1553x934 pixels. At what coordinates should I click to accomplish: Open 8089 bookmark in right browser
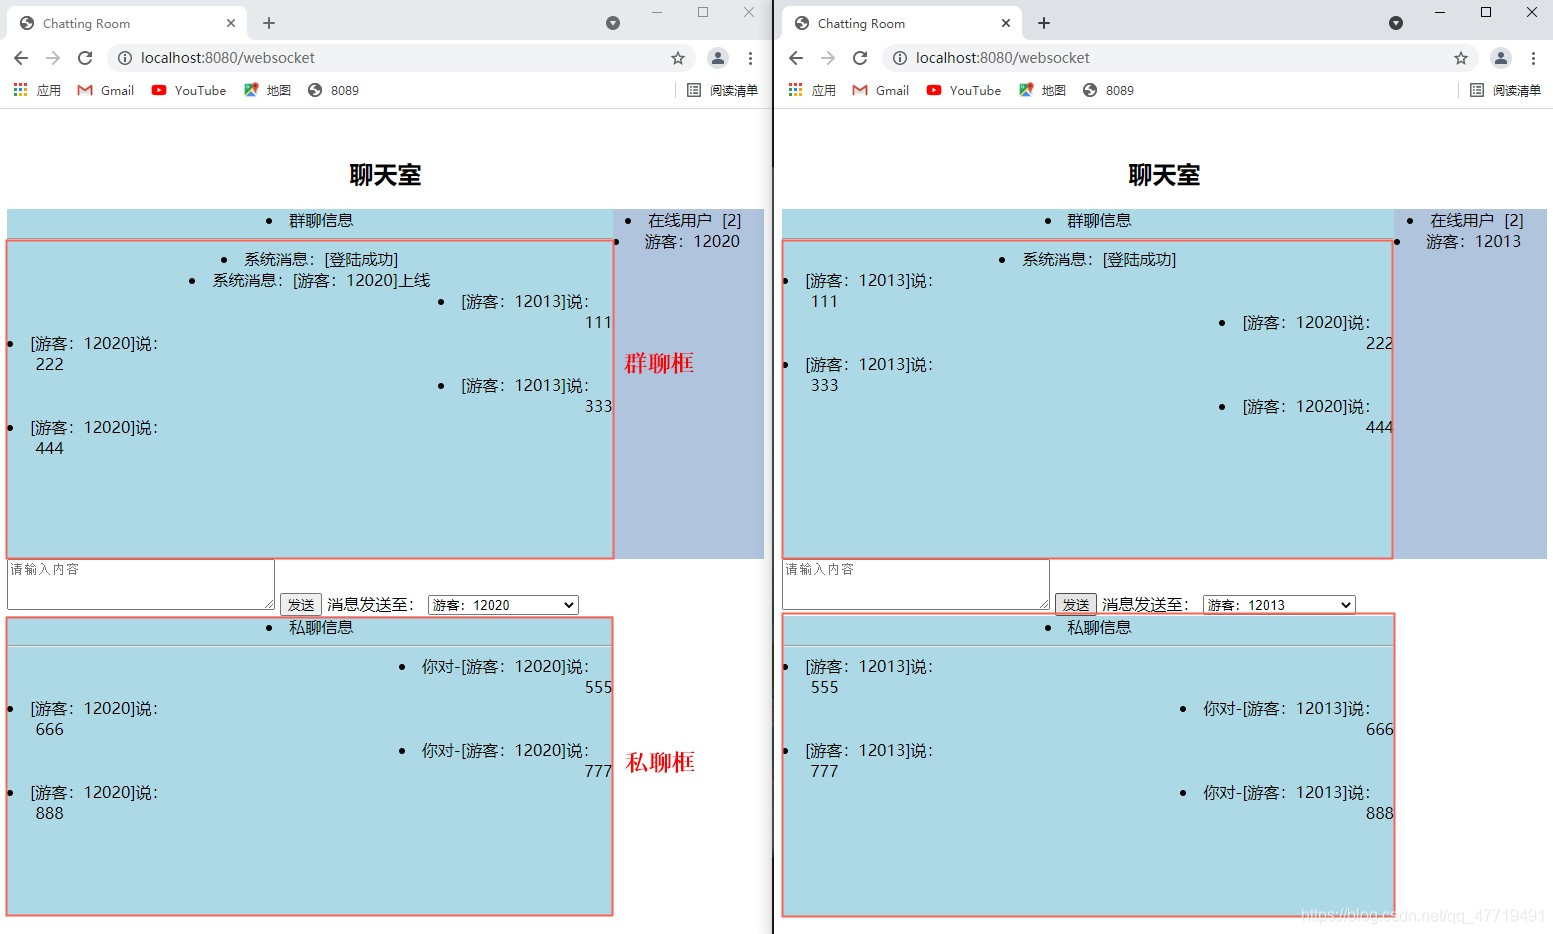[x=1108, y=90]
